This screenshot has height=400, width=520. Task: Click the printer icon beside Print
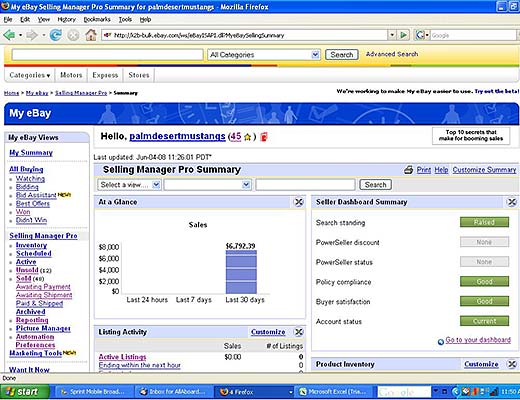click(409, 170)
